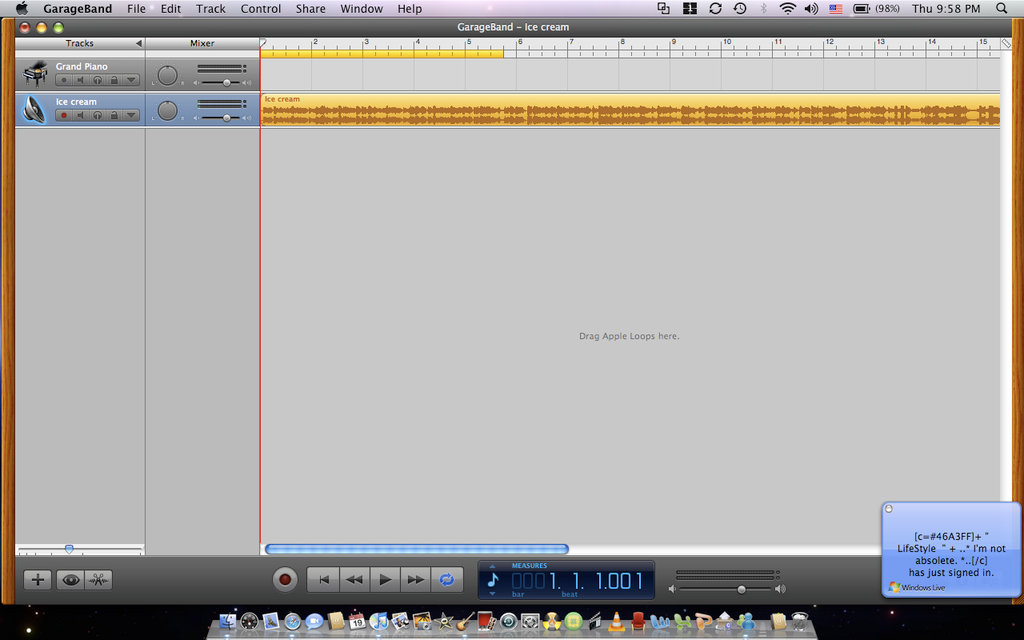
Task: Open GarageBand guitar icon in Dock
Action: click(x=464, y=621)
